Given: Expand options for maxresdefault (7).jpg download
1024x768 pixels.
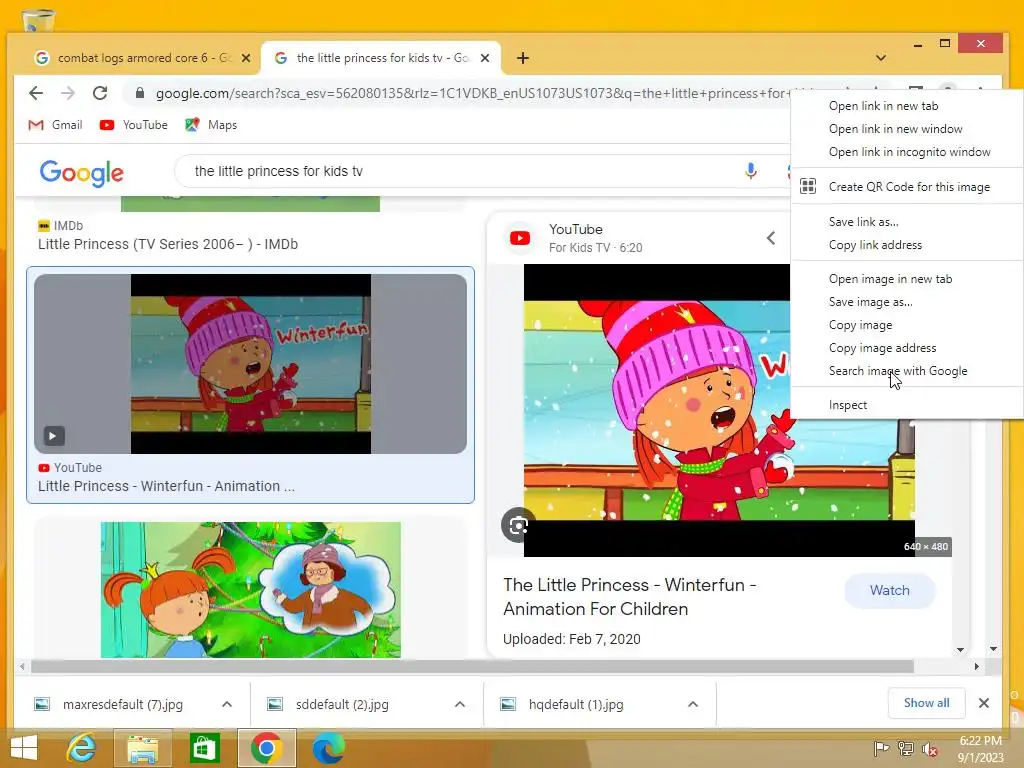Looking at the screenshot, I should pos(227,704).
